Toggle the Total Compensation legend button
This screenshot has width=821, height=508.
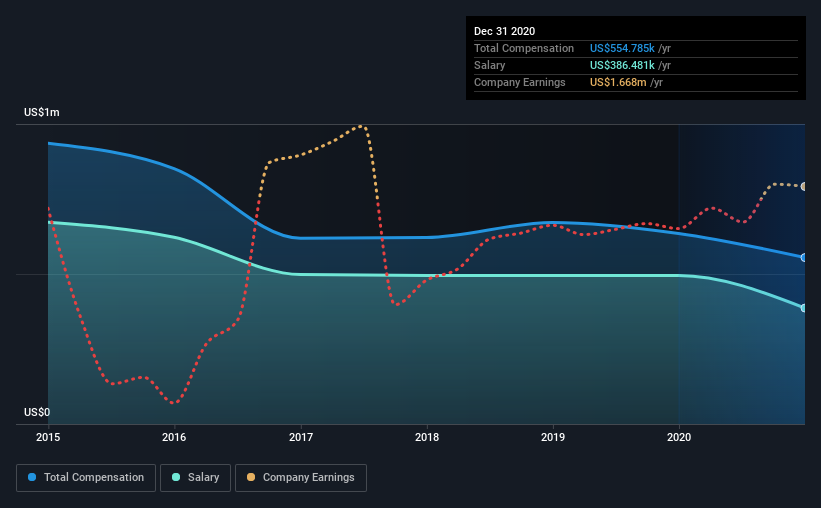[86, 478]
